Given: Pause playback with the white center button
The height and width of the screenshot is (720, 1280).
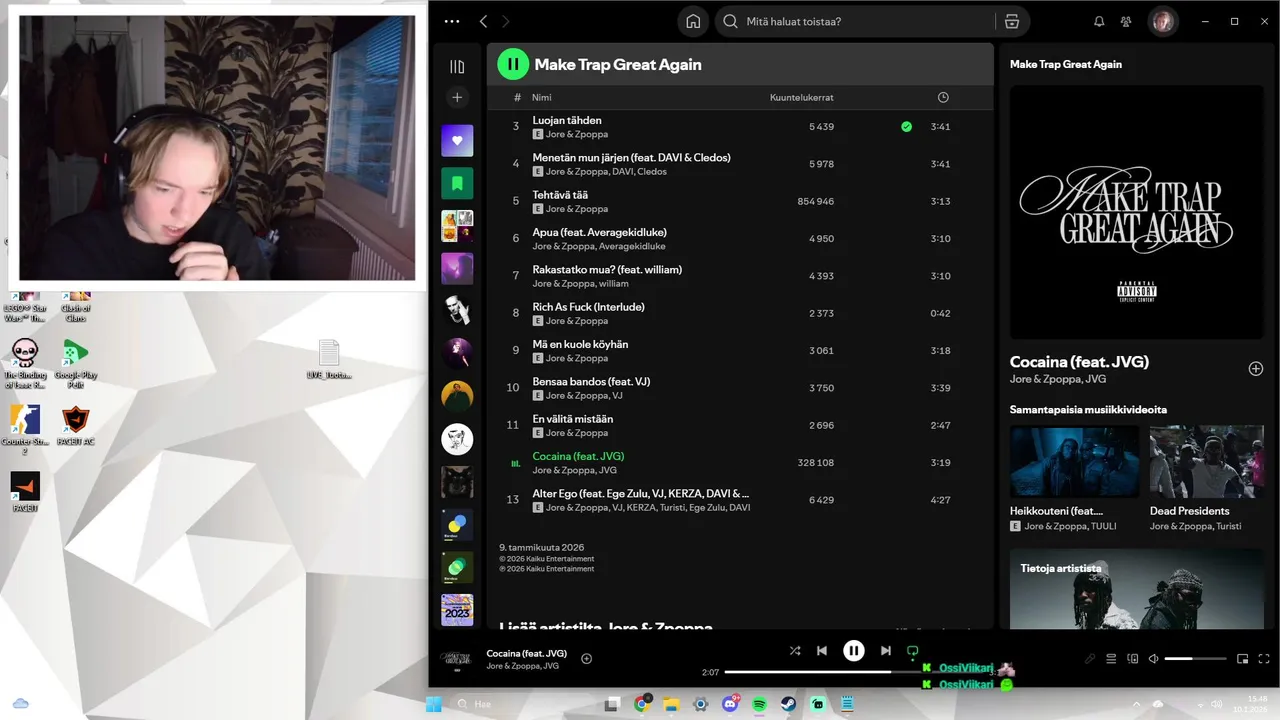Looking at the screenshot, I should click(x=854, y=651).
